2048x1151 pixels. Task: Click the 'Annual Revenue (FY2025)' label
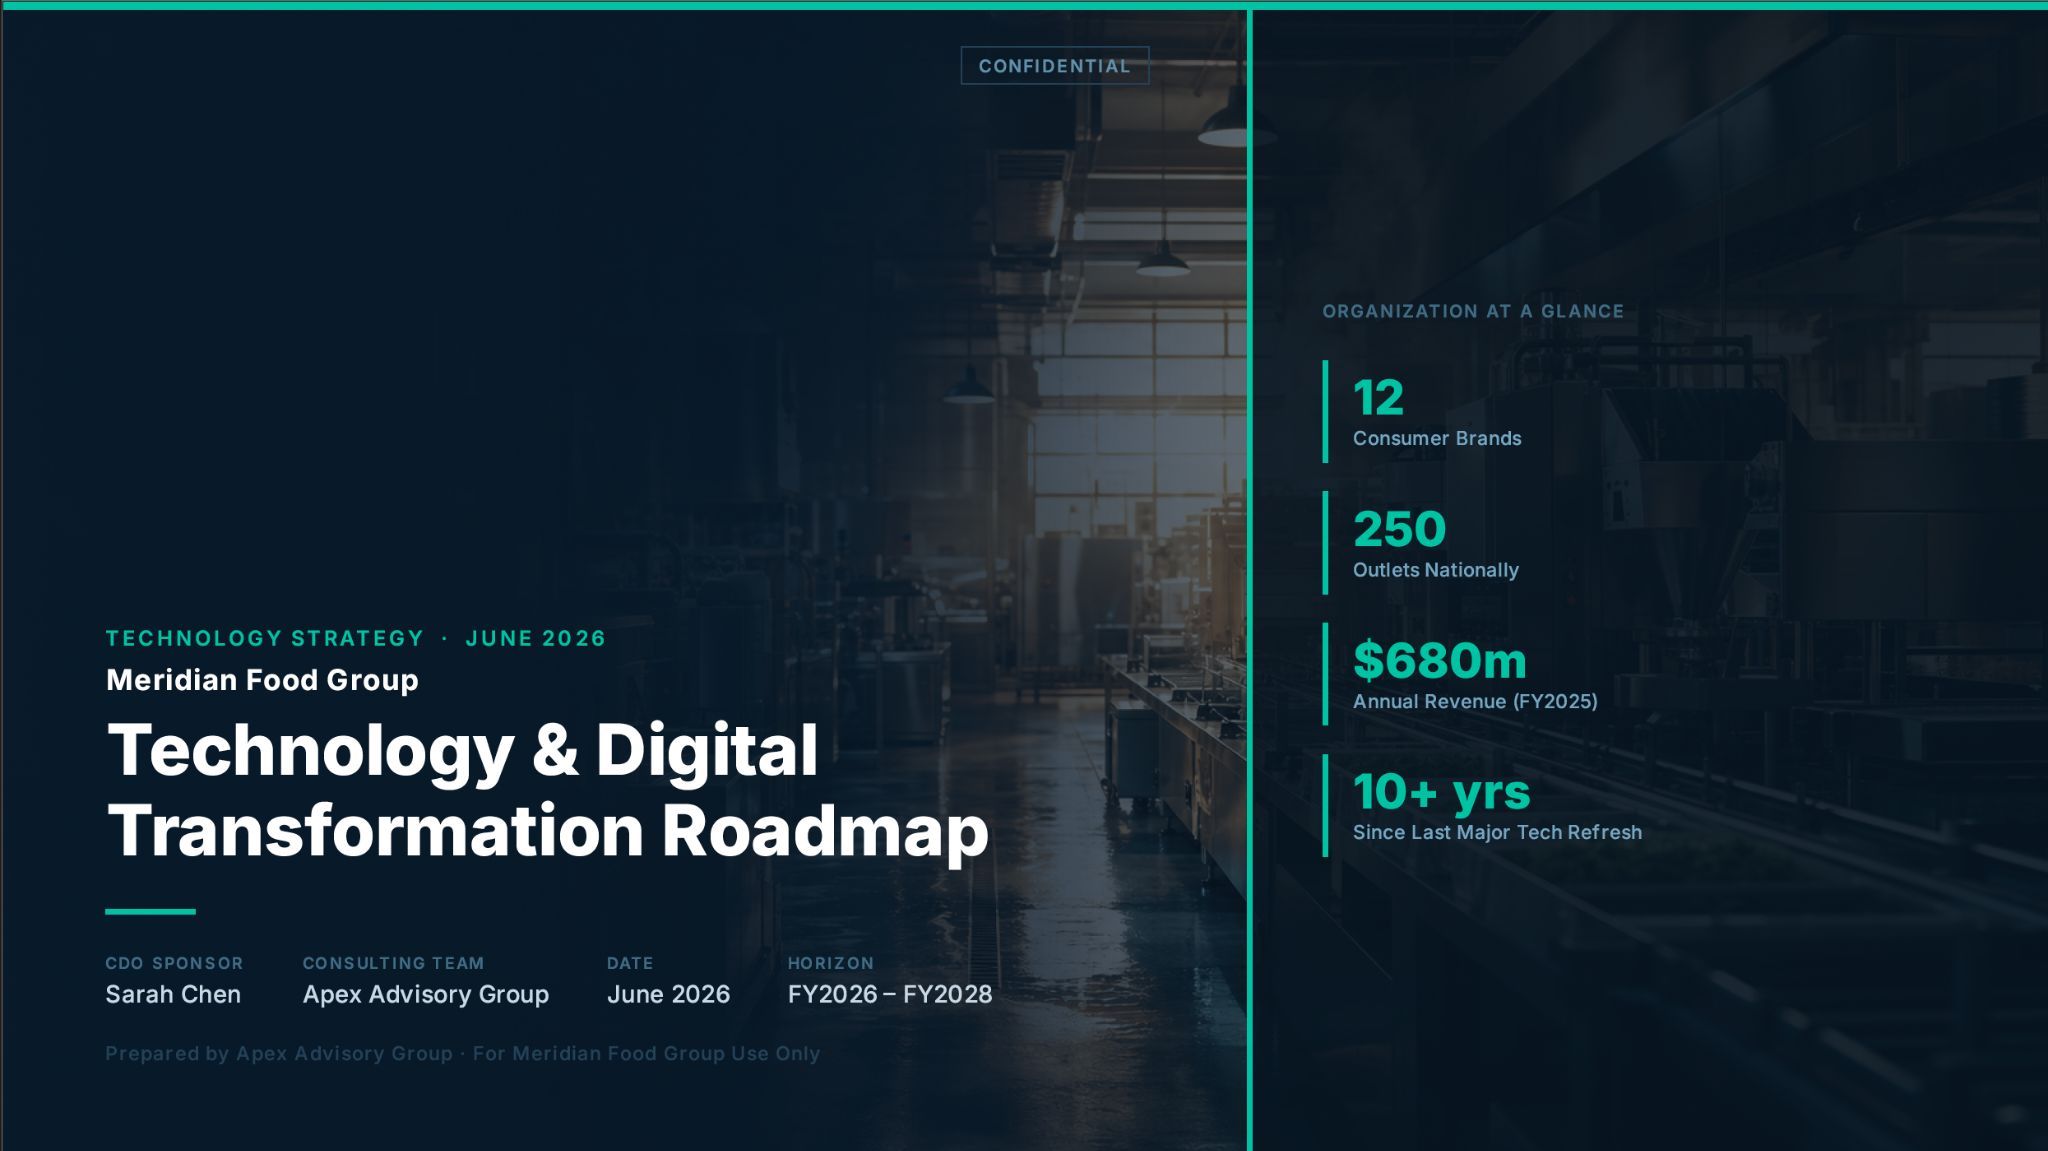coord(1475,701)
